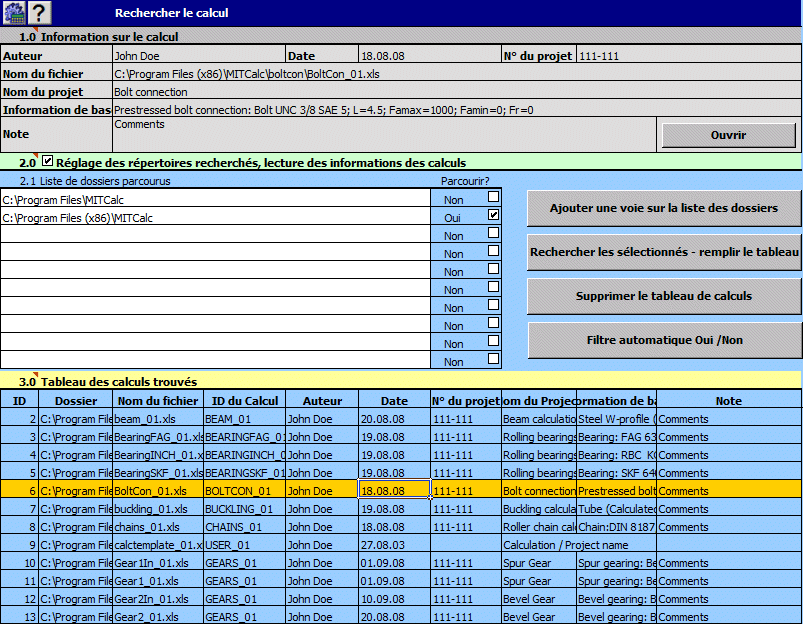The image size is (803, 624).
Task: Click the MITCalc calculator icon
Action: coord(14,13)
